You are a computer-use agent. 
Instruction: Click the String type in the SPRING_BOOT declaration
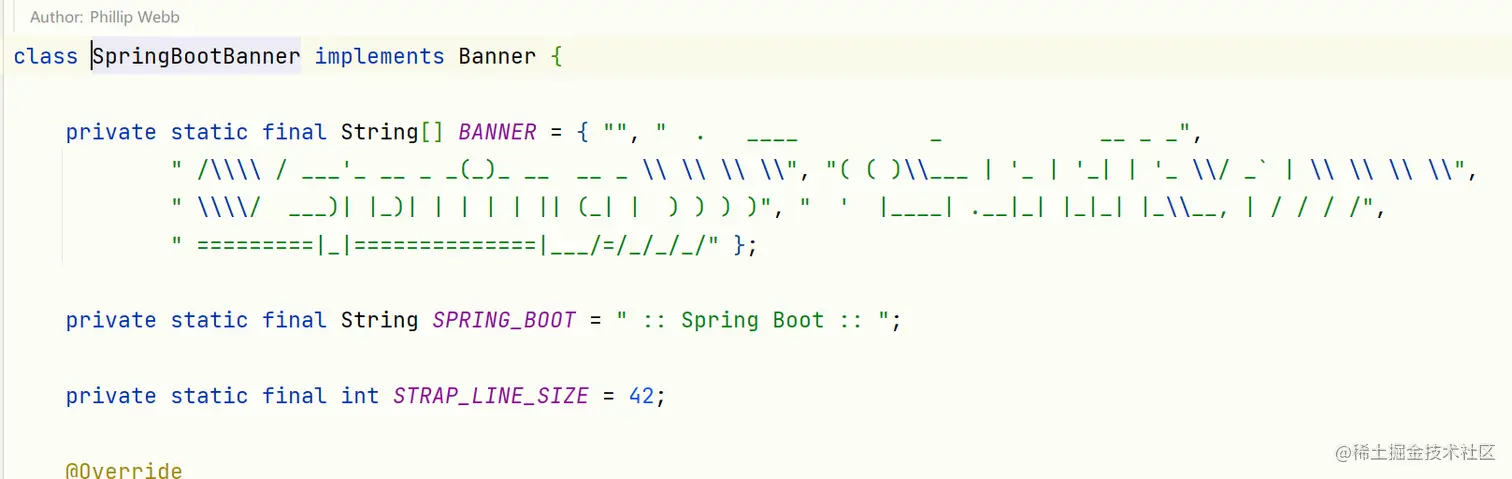coord(379,320)
